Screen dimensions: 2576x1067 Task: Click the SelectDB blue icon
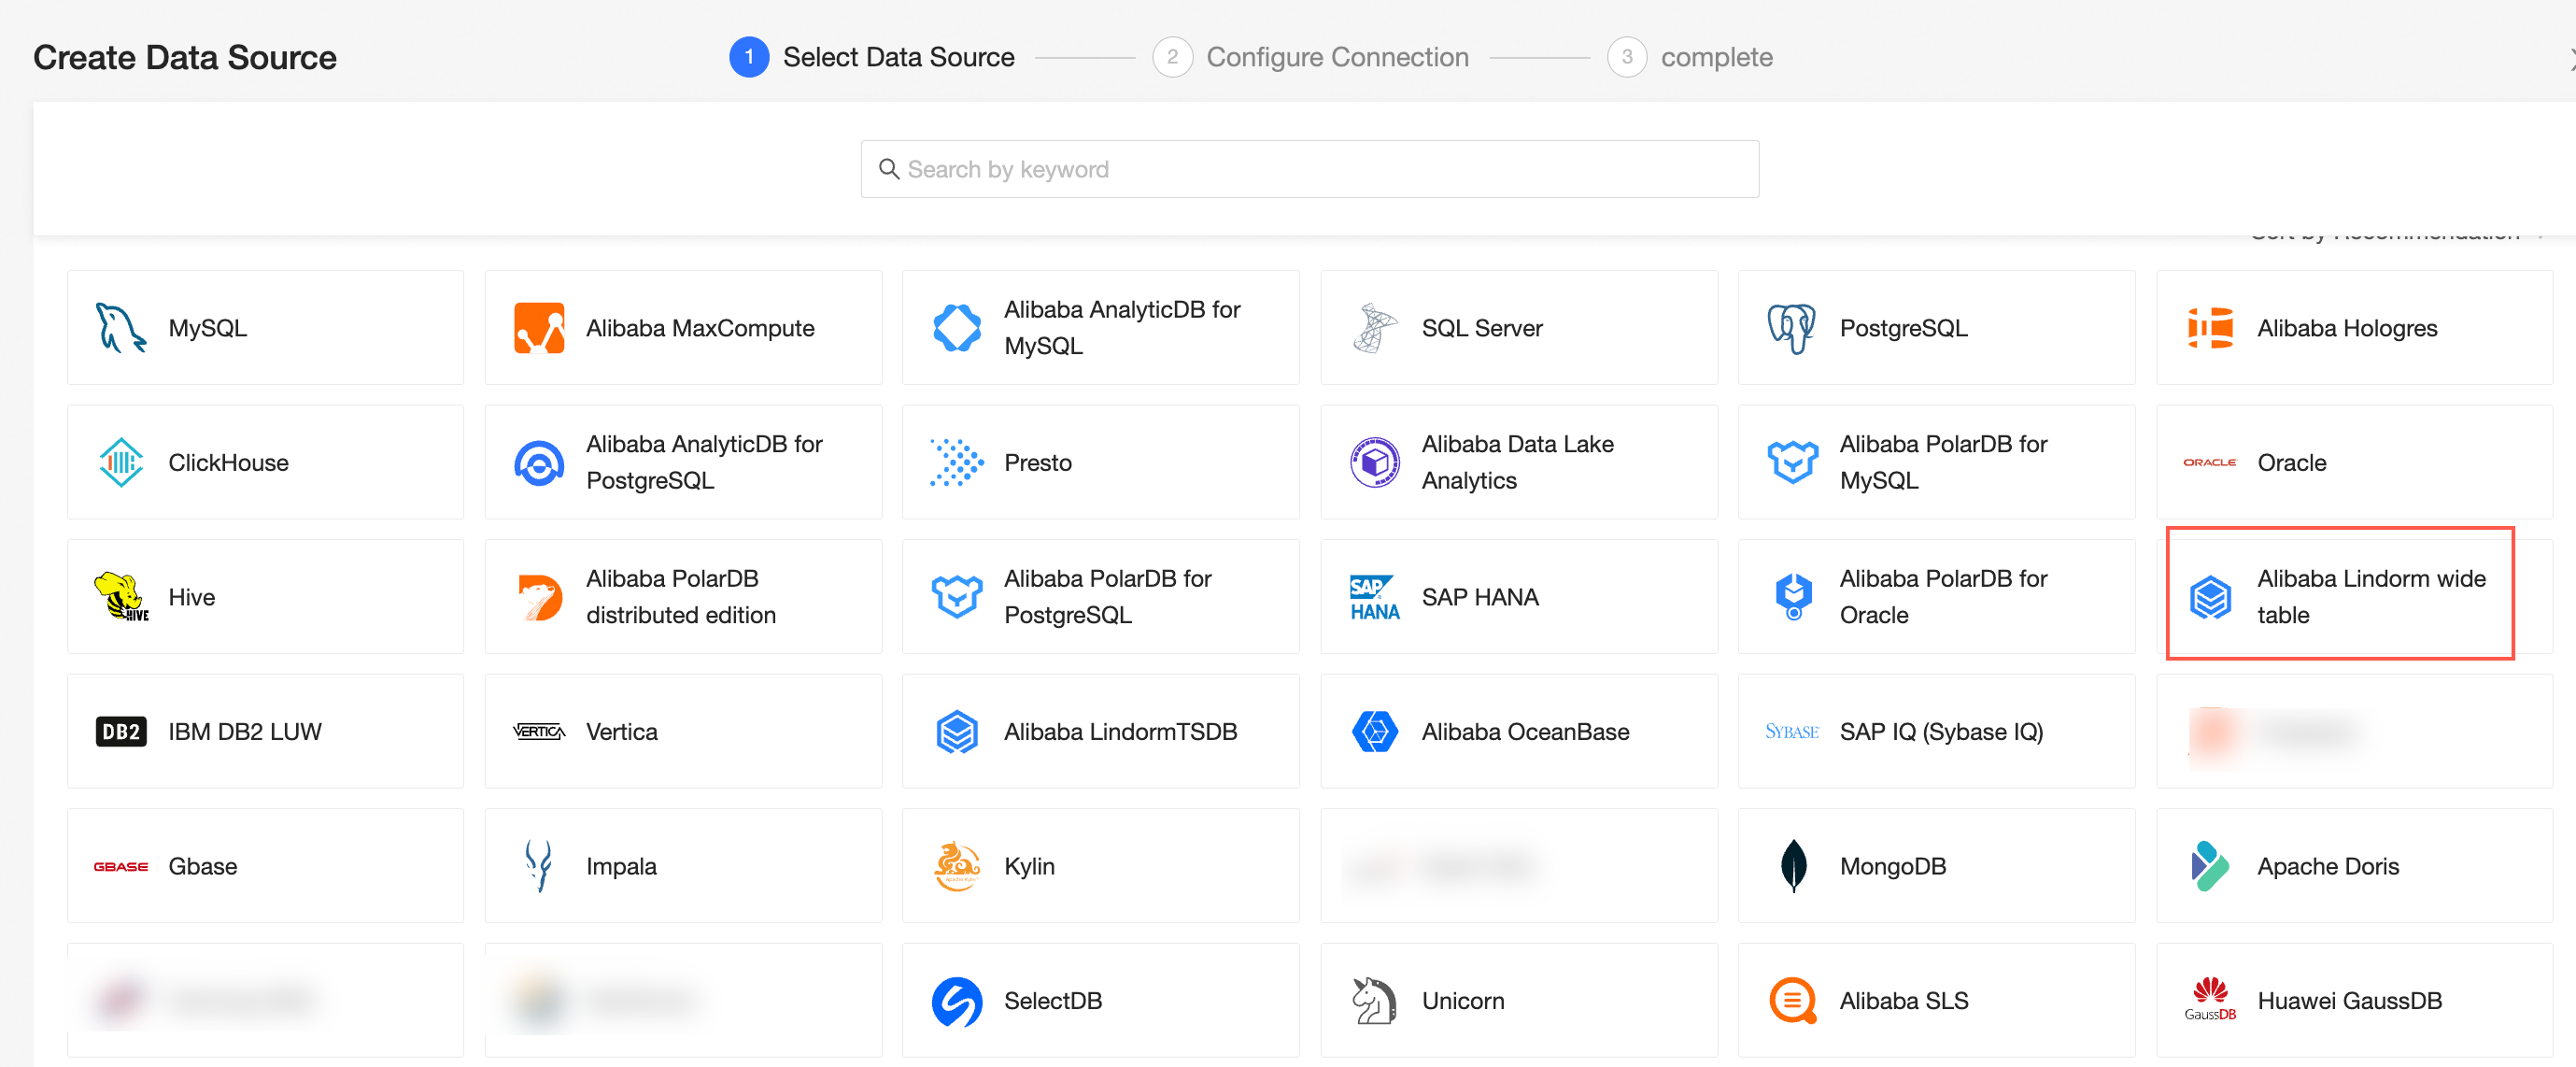pyautogui.click(x=957, y=1001)
